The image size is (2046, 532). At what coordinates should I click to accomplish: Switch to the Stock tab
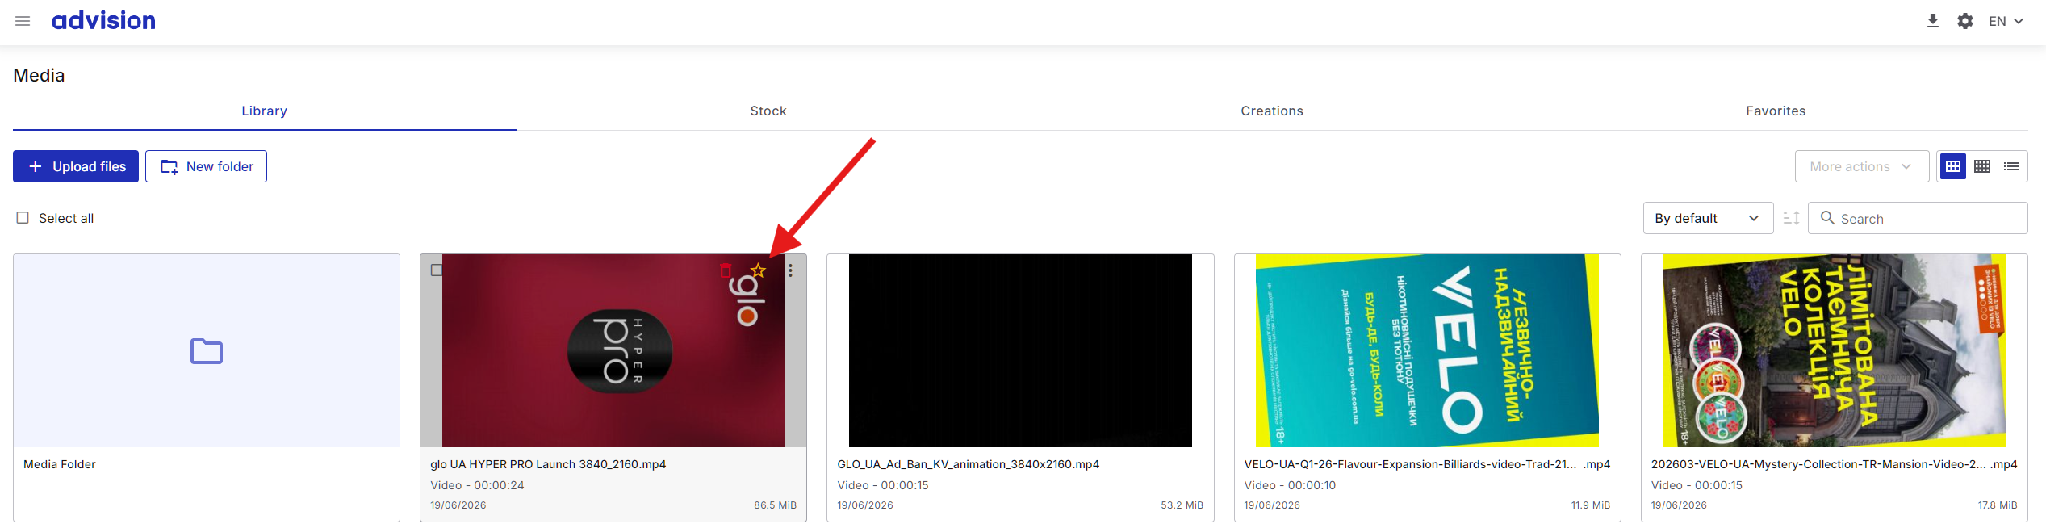(768, 111)
